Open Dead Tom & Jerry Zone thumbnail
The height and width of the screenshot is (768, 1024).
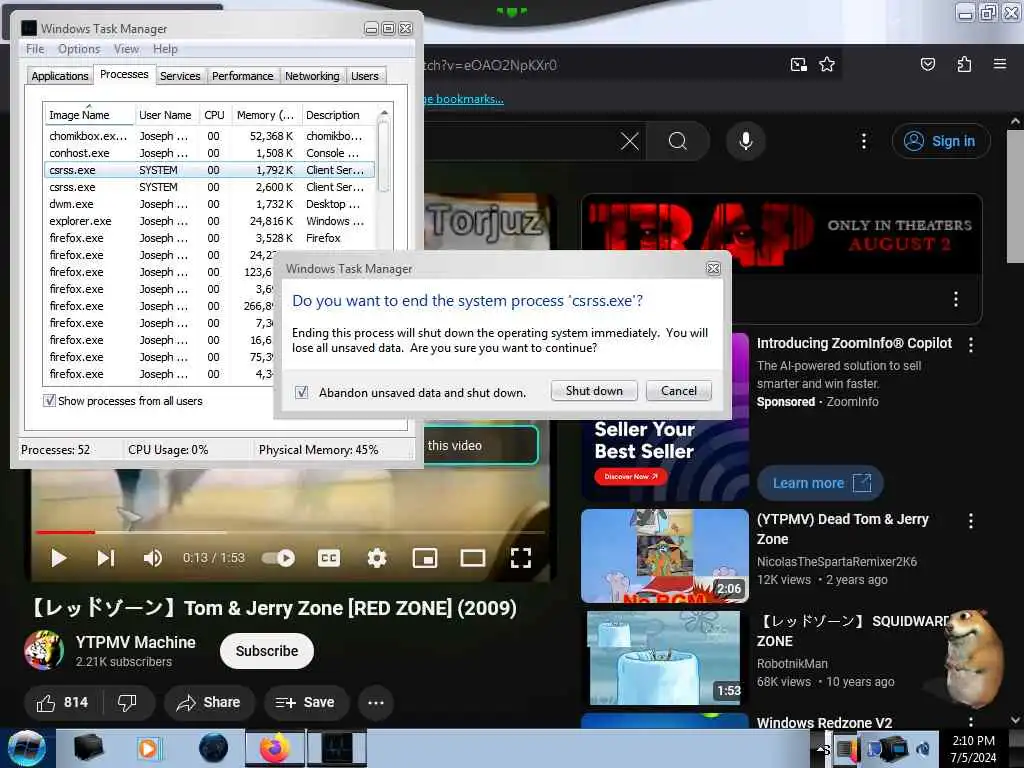point(665,556)
